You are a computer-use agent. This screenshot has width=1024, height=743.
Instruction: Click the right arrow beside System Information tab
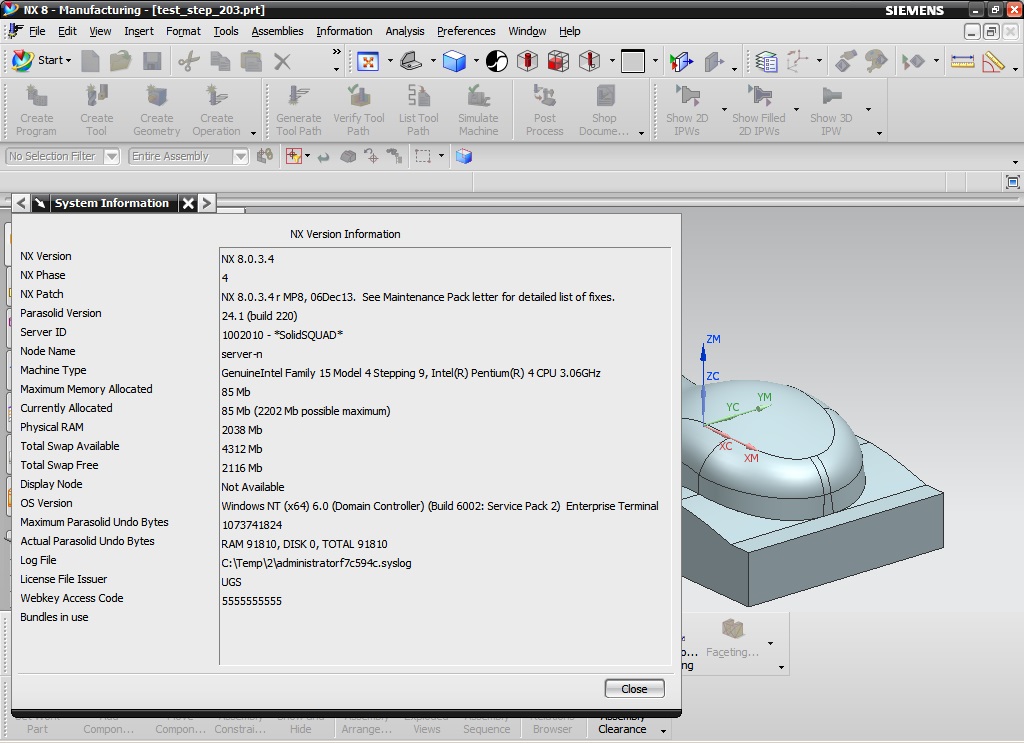click(x=206, y=203)
